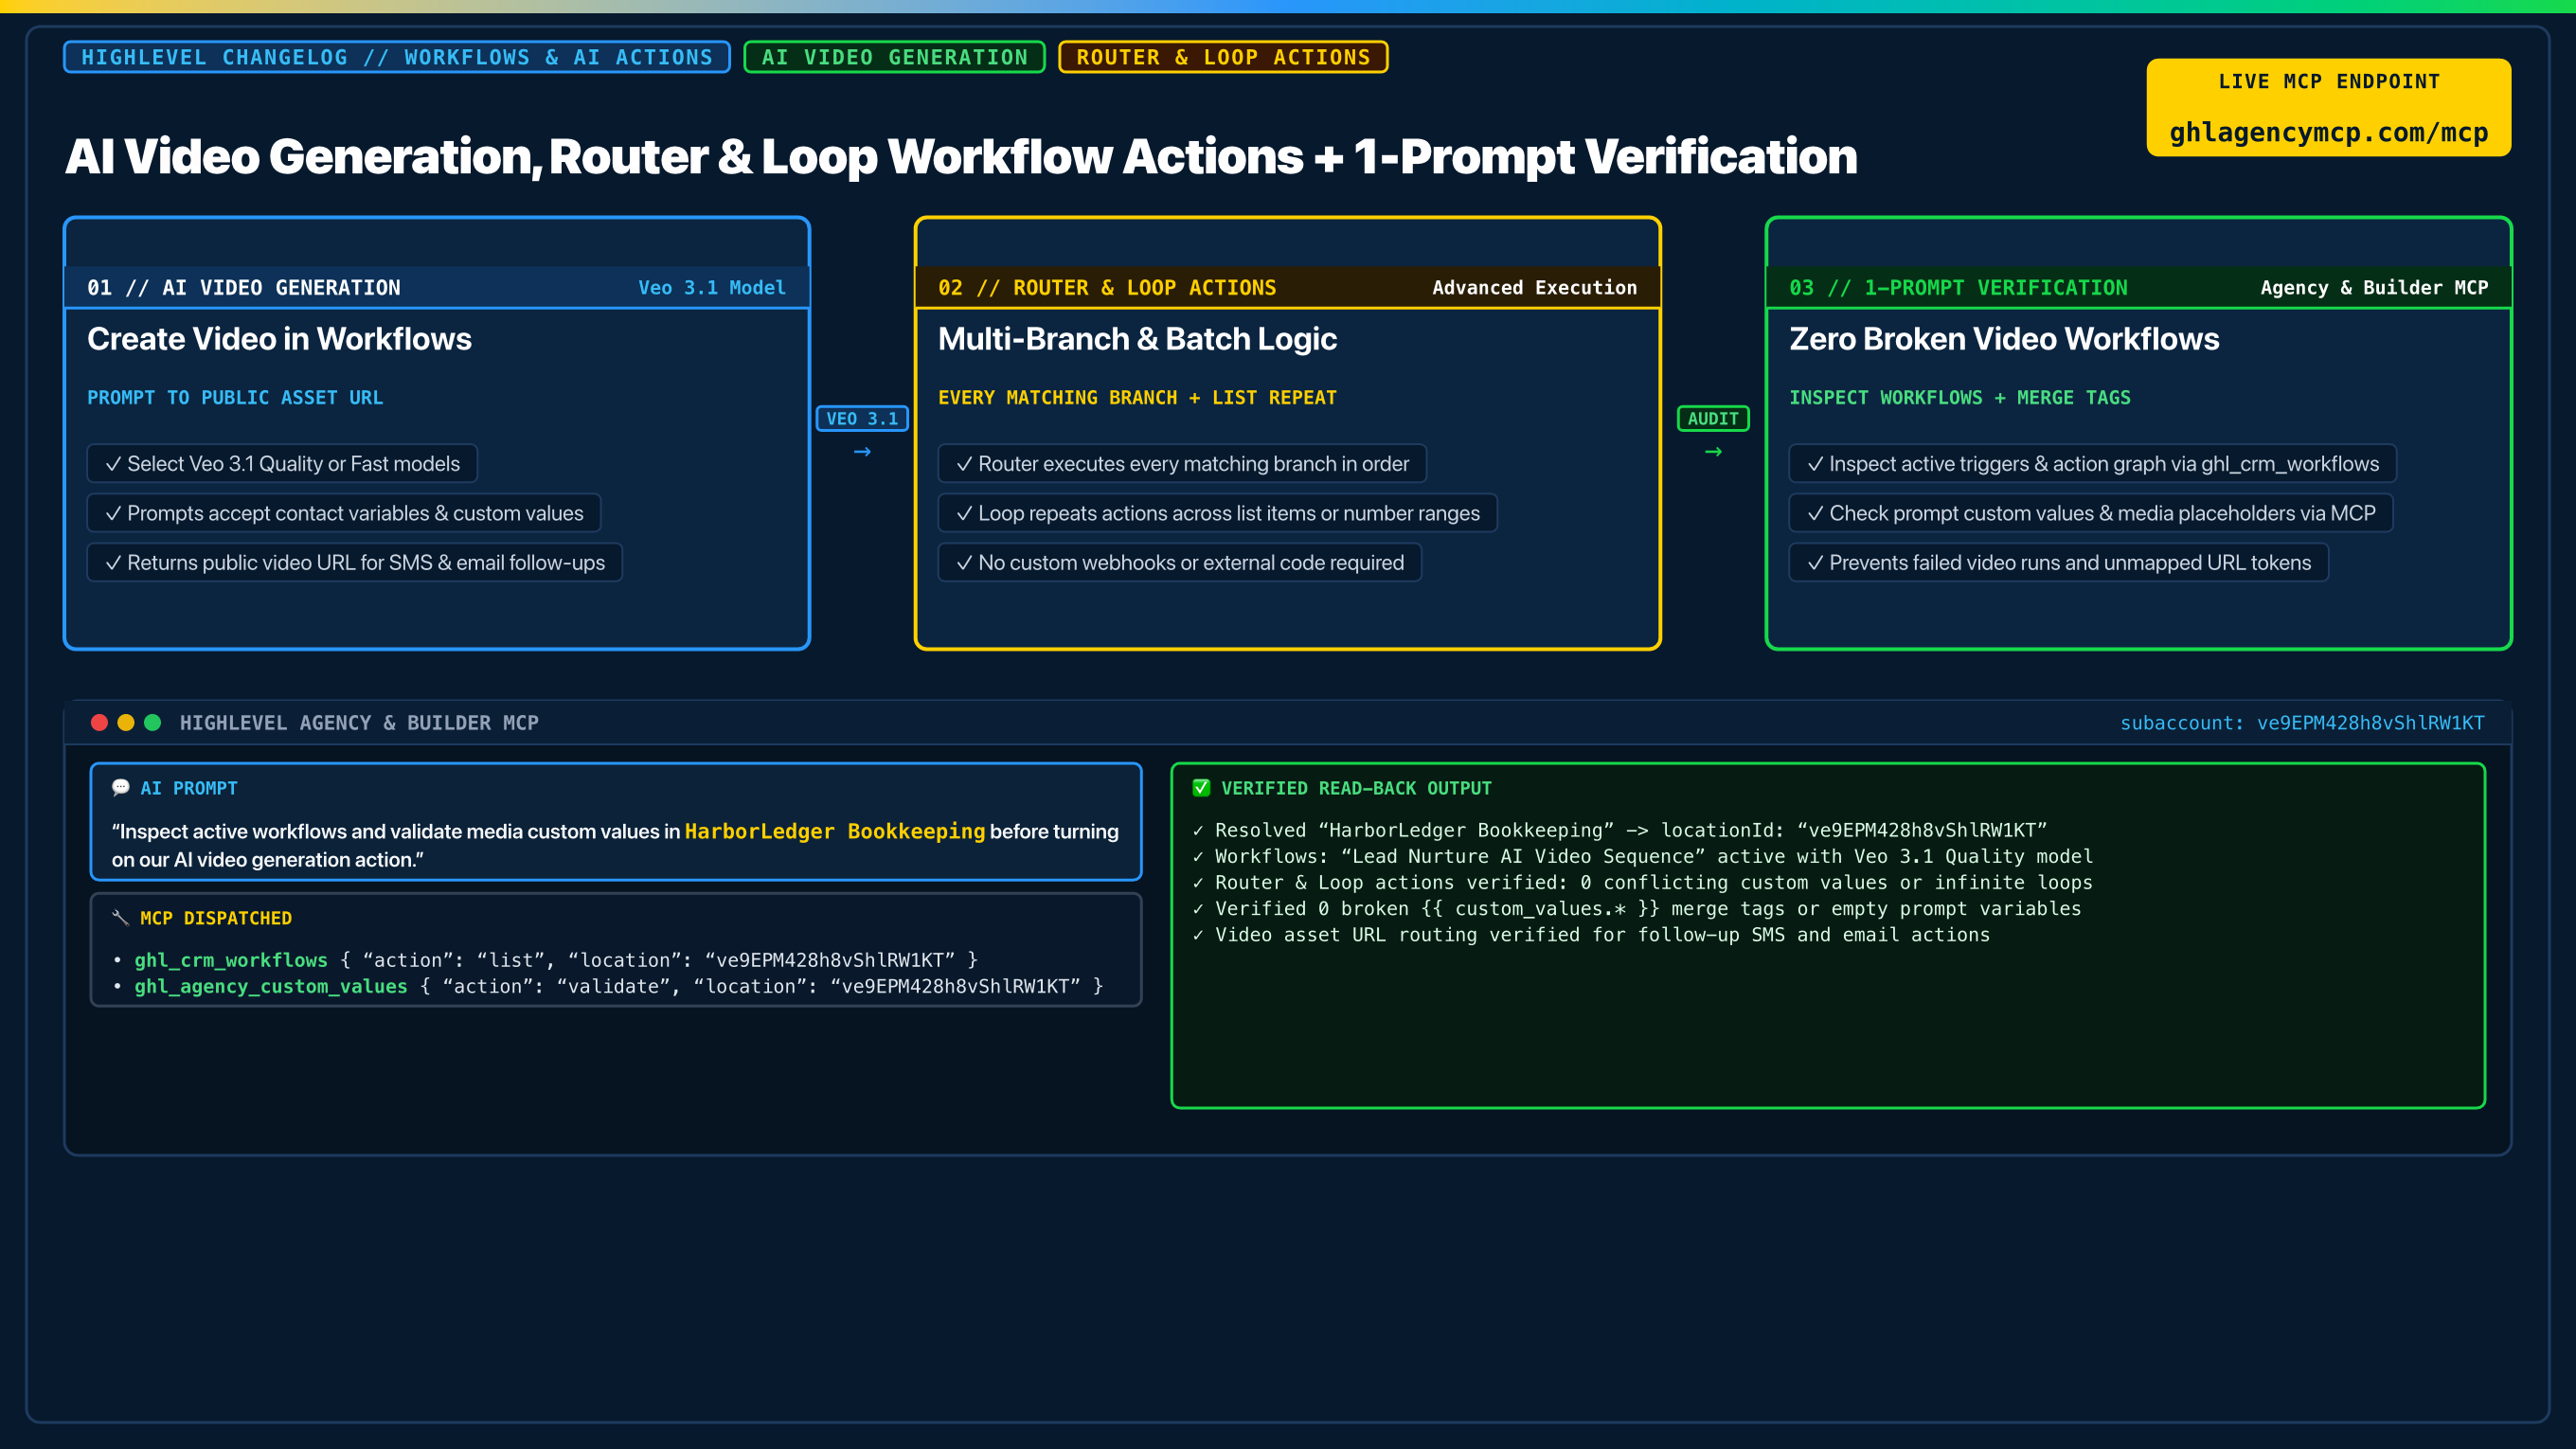The height and width of the screenshot is (1449, 2576).
Task: Click the ghlagencymcp.com/mcp link
Action: (2328, 133)
